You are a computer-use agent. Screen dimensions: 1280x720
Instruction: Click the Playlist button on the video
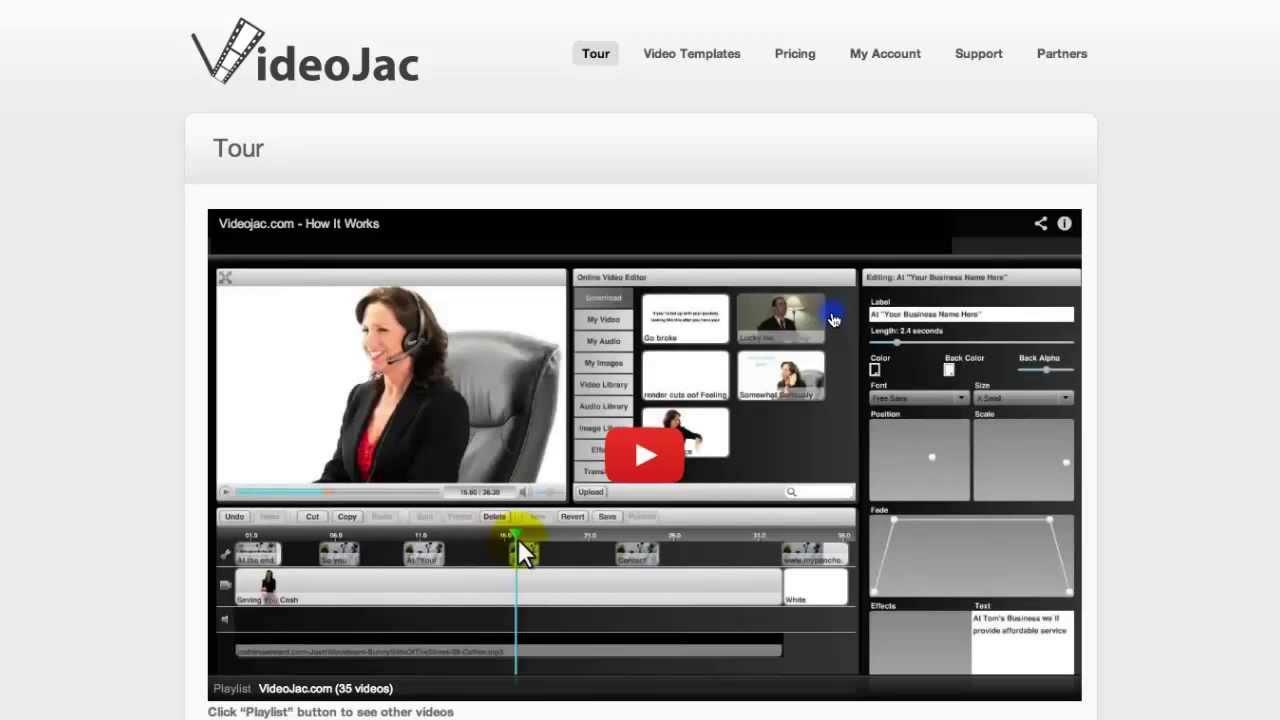(x=232, y=689)
